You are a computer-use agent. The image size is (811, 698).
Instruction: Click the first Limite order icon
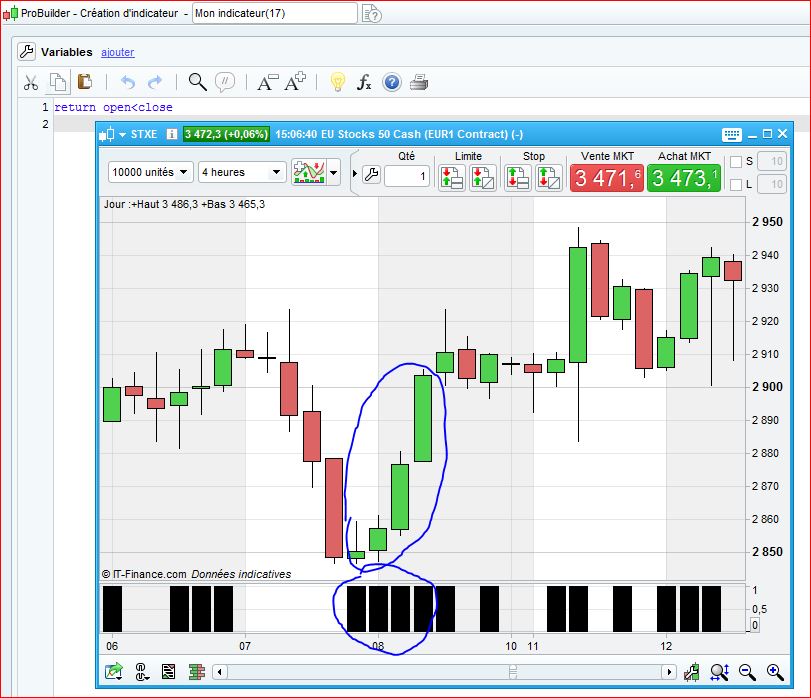452,177
